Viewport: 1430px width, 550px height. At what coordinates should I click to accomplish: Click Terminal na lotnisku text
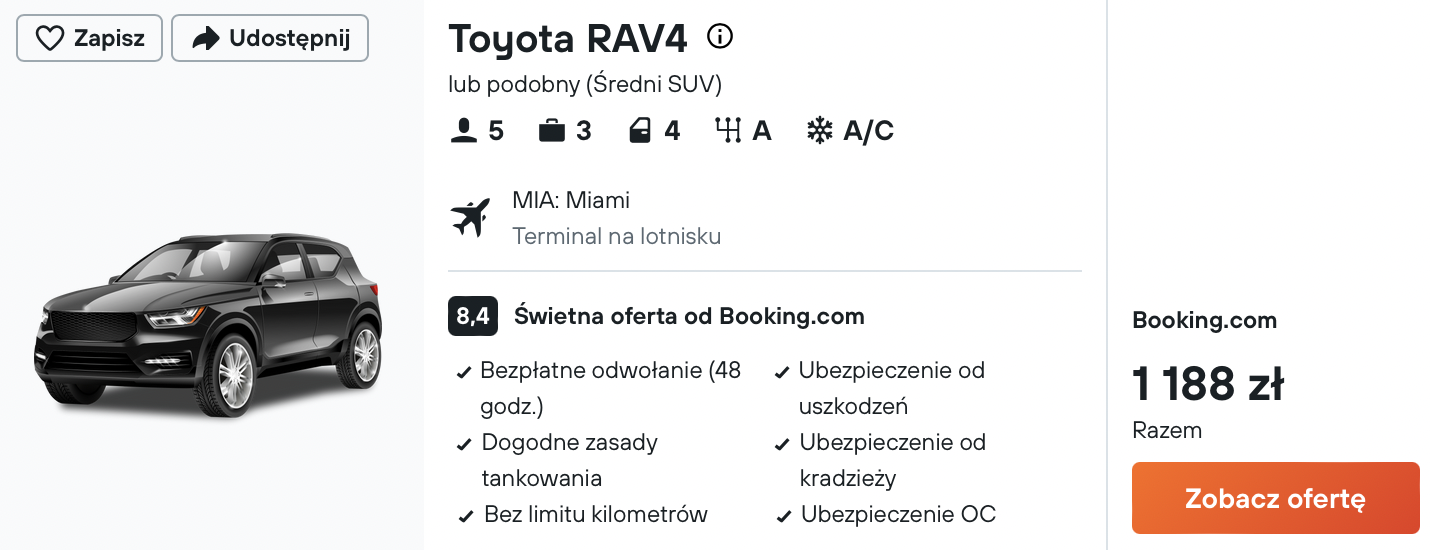pos(616,237)
